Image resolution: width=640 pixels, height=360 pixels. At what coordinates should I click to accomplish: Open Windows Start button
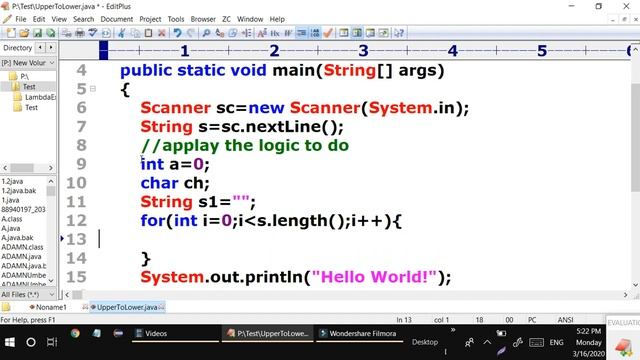[x=10, y=342]
